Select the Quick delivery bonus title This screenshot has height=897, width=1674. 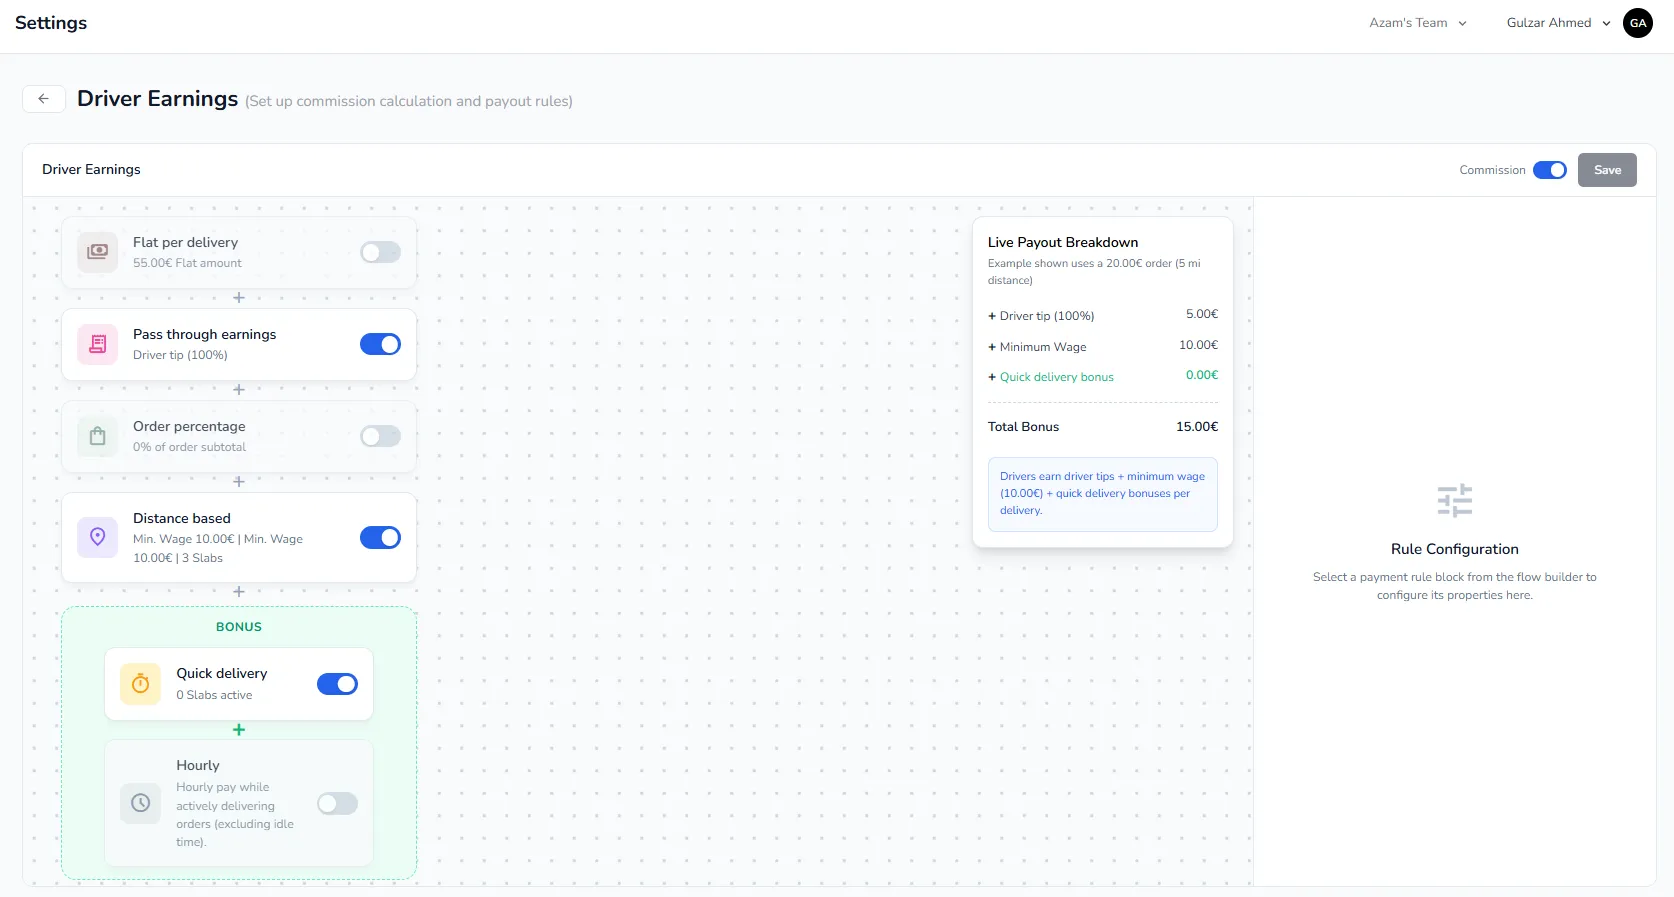pyautogui.click(x=222, y=673)
